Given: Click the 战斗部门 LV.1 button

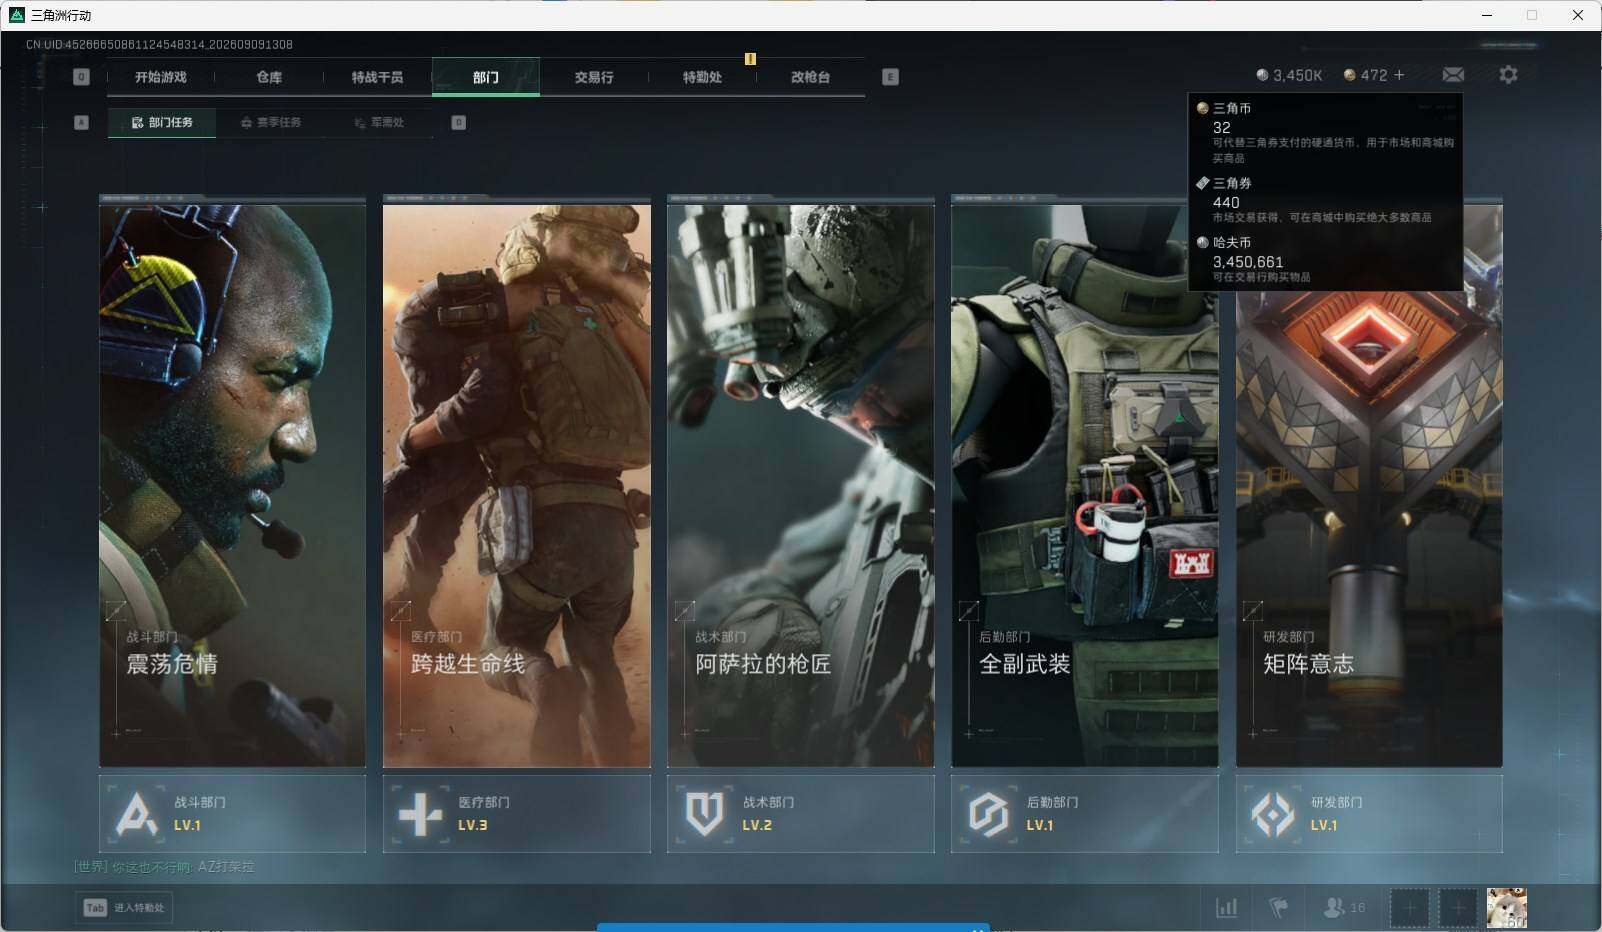Looking at the screenshot, I should point(232,814).
